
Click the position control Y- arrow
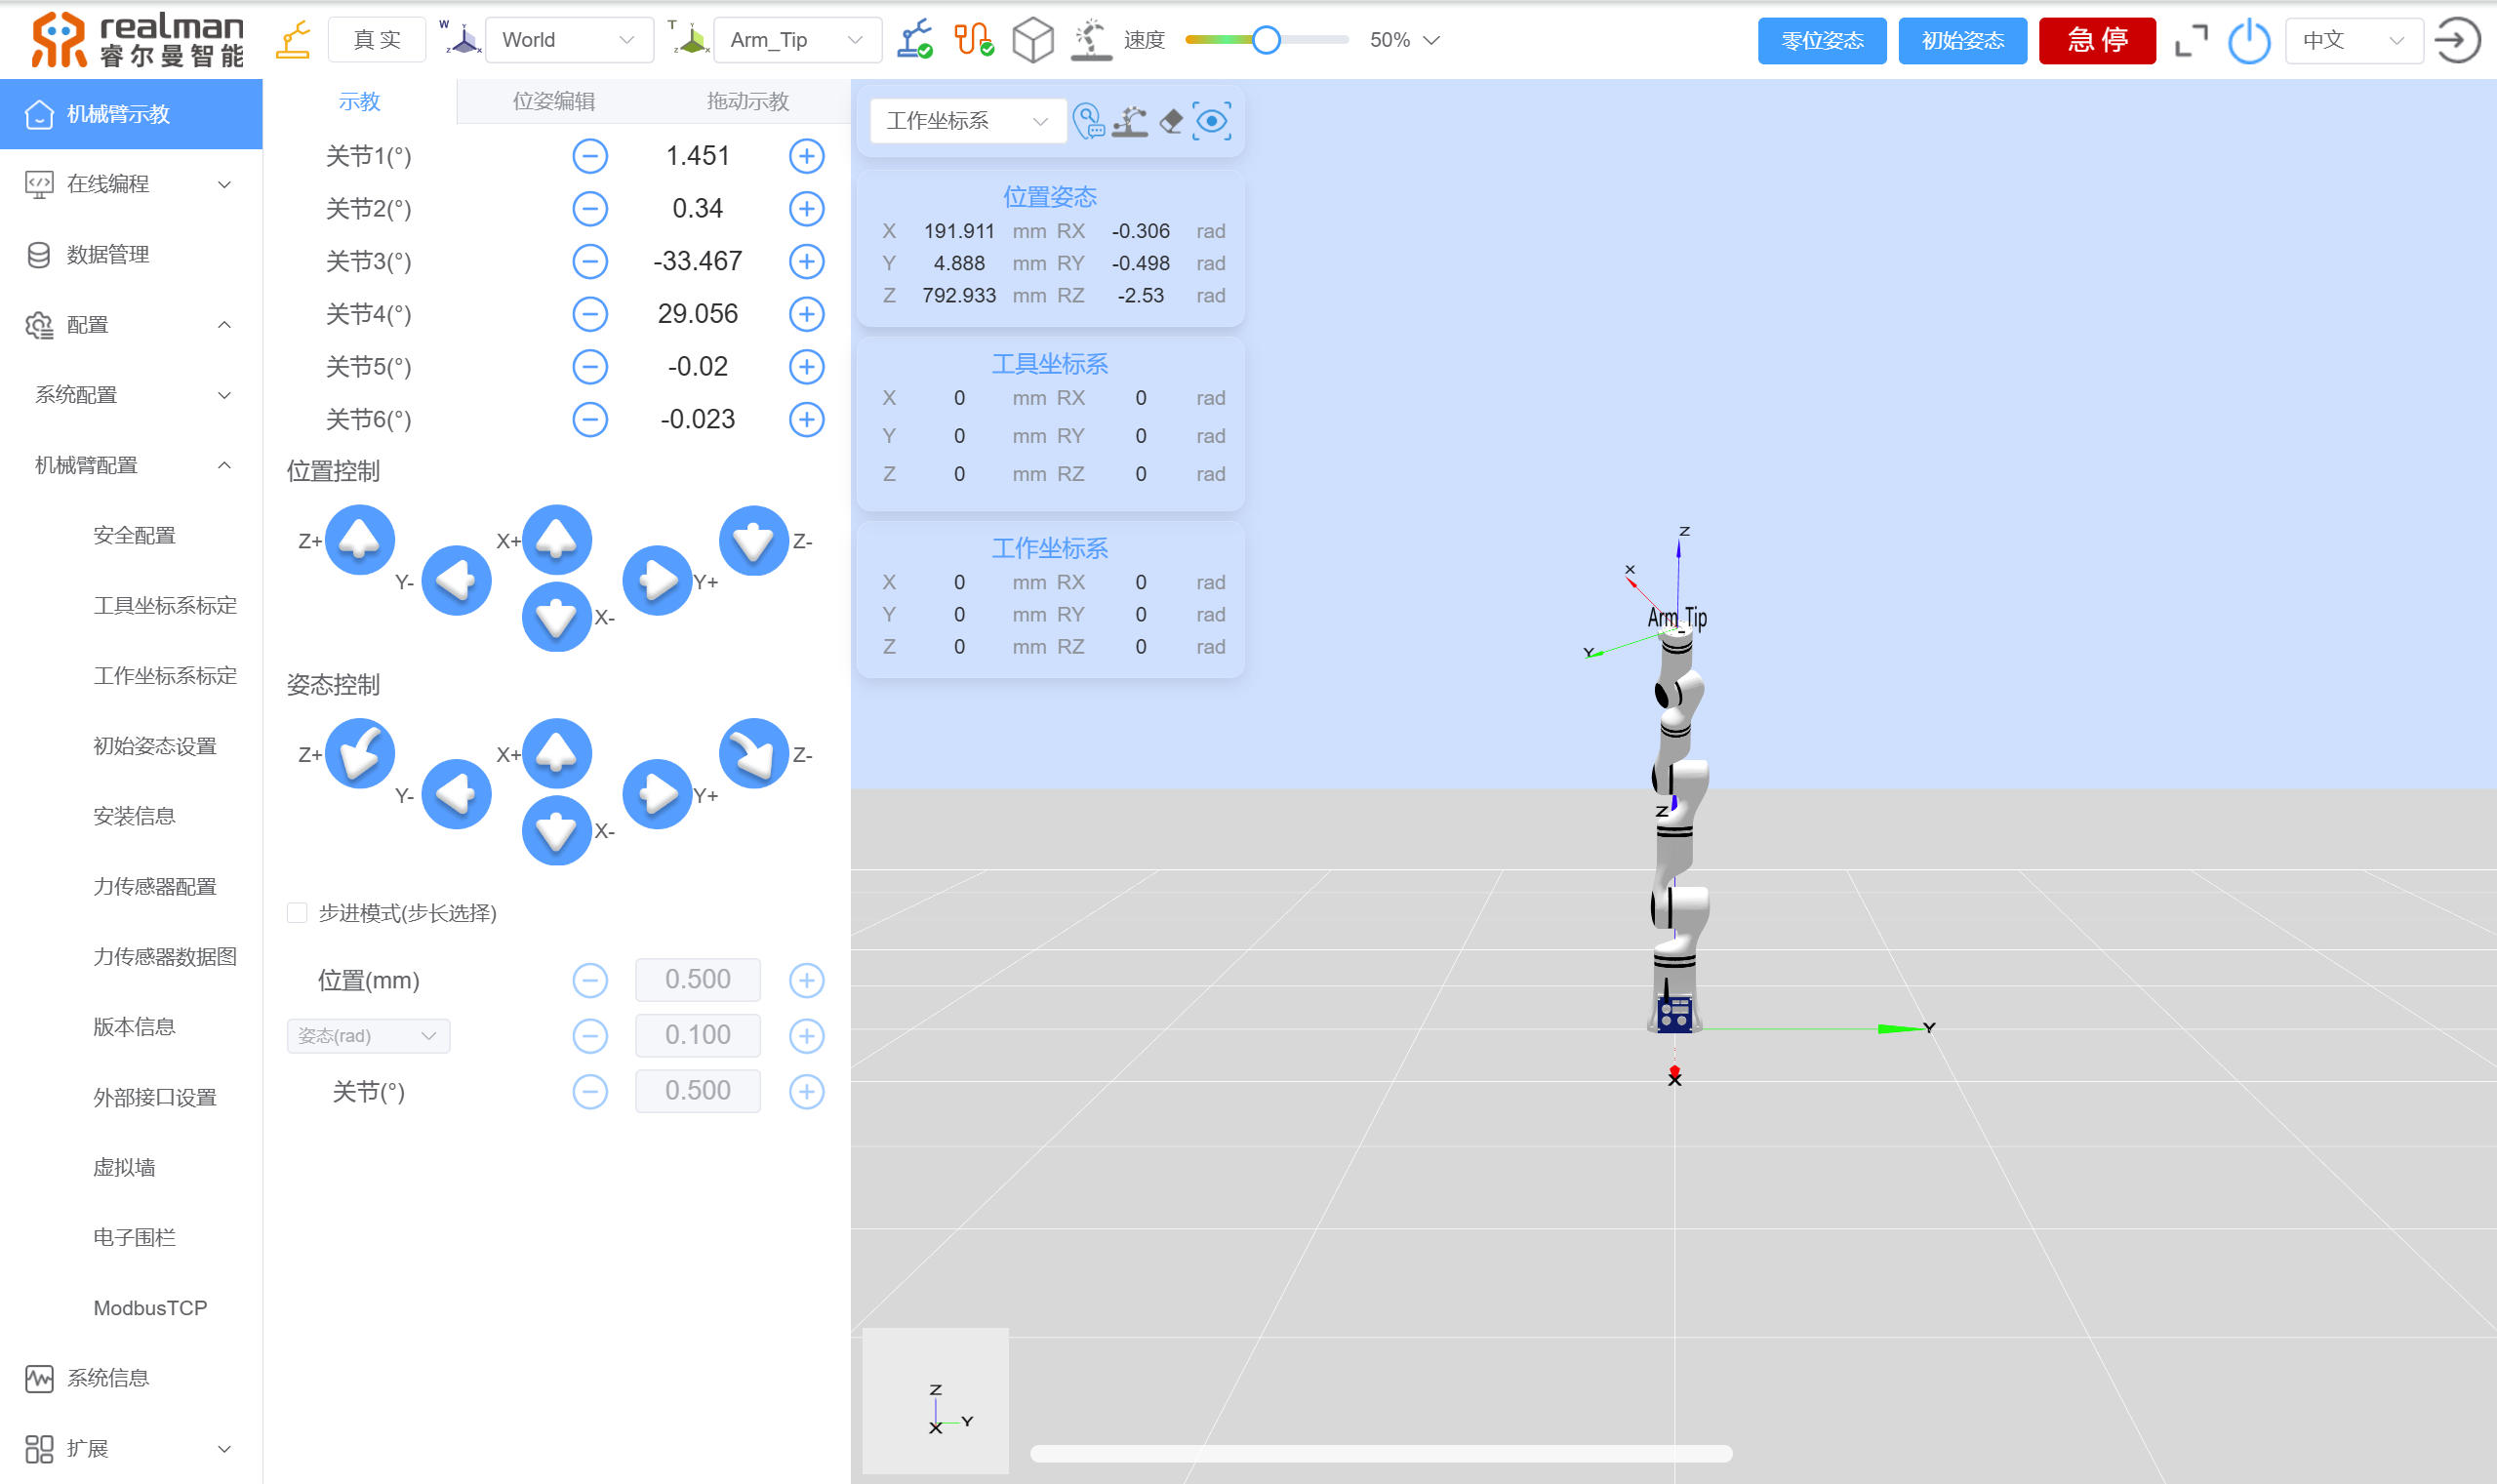[456, 581]
